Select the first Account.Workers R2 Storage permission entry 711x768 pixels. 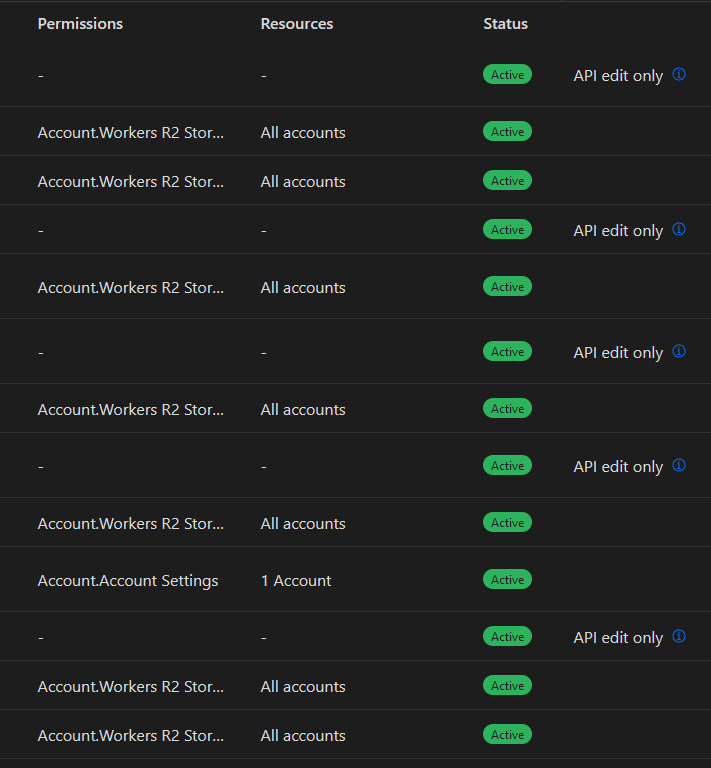pos(131,132)
